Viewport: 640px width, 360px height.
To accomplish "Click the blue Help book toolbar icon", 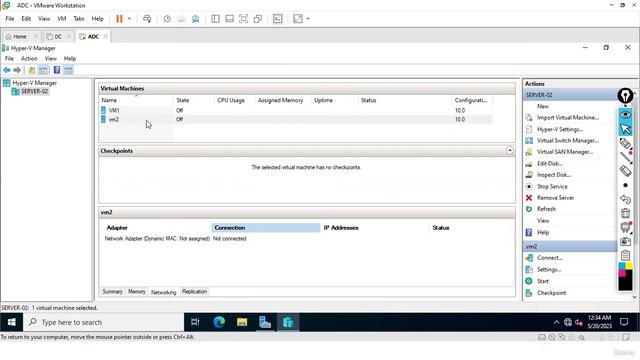I will point(57,70).
